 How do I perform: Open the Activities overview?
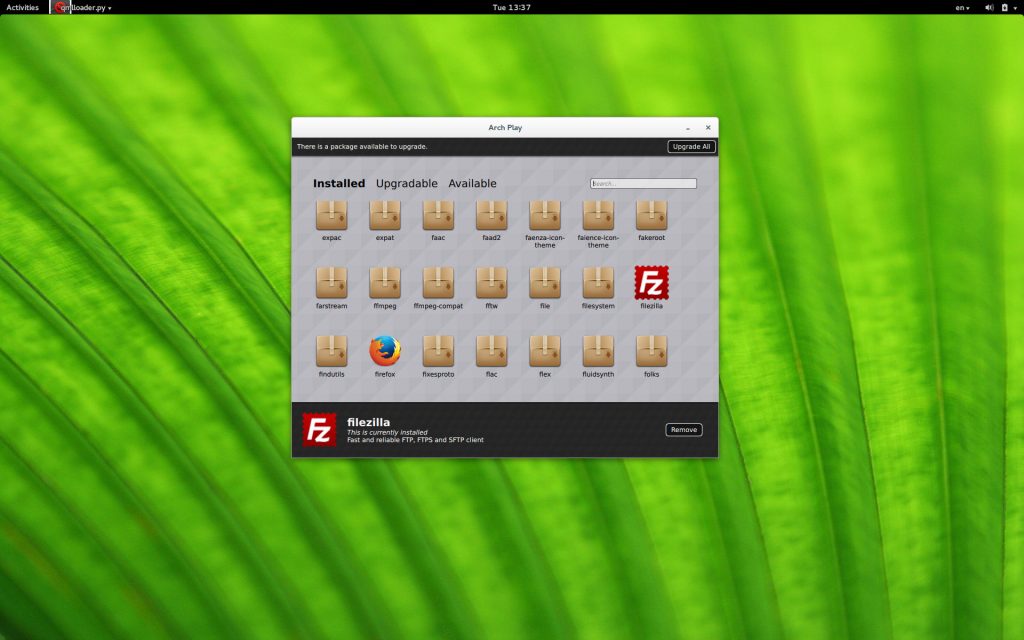(x=22, y=7)
